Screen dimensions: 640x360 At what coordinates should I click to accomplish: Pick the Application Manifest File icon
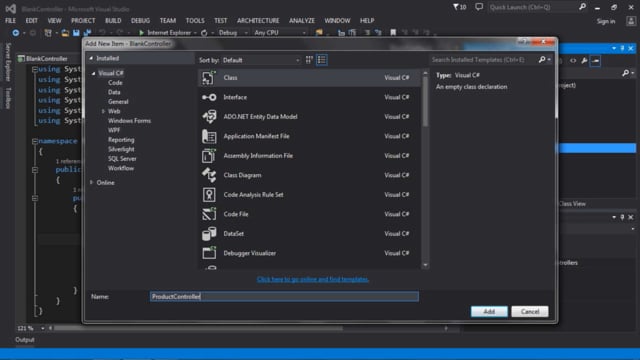tap(209, 136)
